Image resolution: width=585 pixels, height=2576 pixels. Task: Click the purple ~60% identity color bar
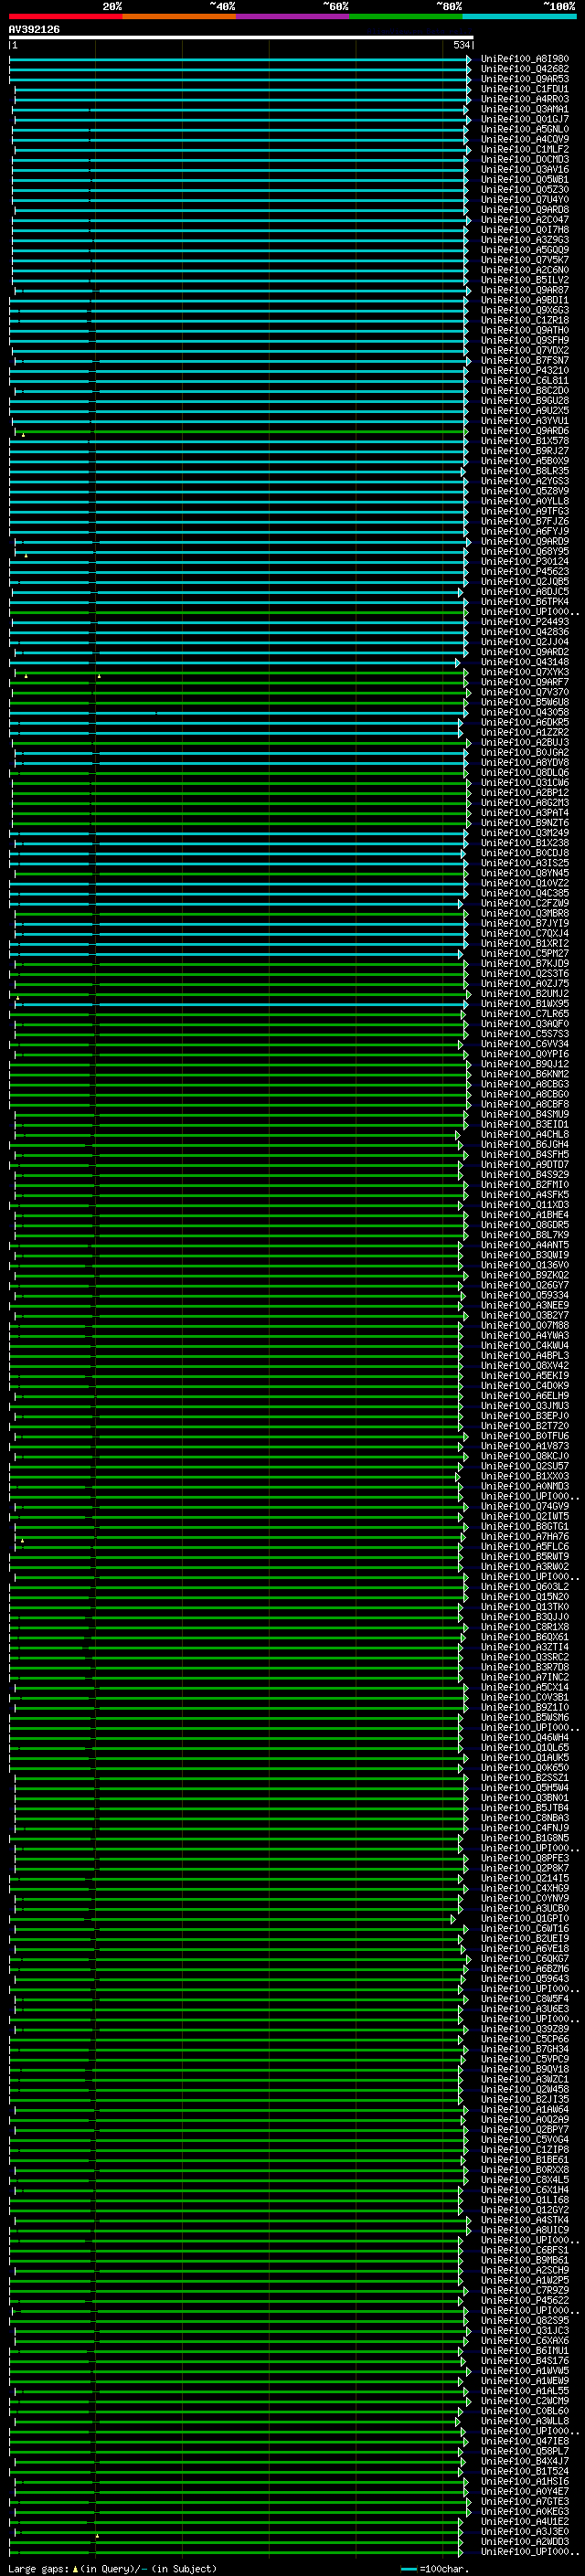[x=293, y=16]
